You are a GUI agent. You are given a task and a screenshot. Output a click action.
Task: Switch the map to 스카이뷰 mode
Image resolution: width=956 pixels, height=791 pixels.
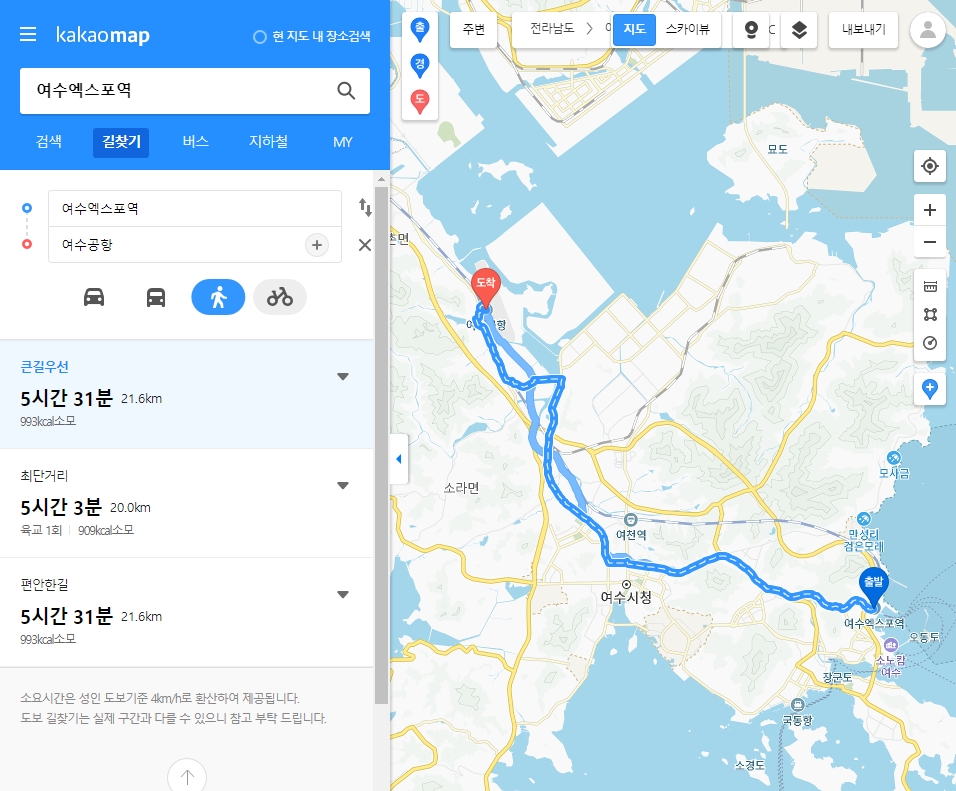pyautogui.click(x=688, y=29)
